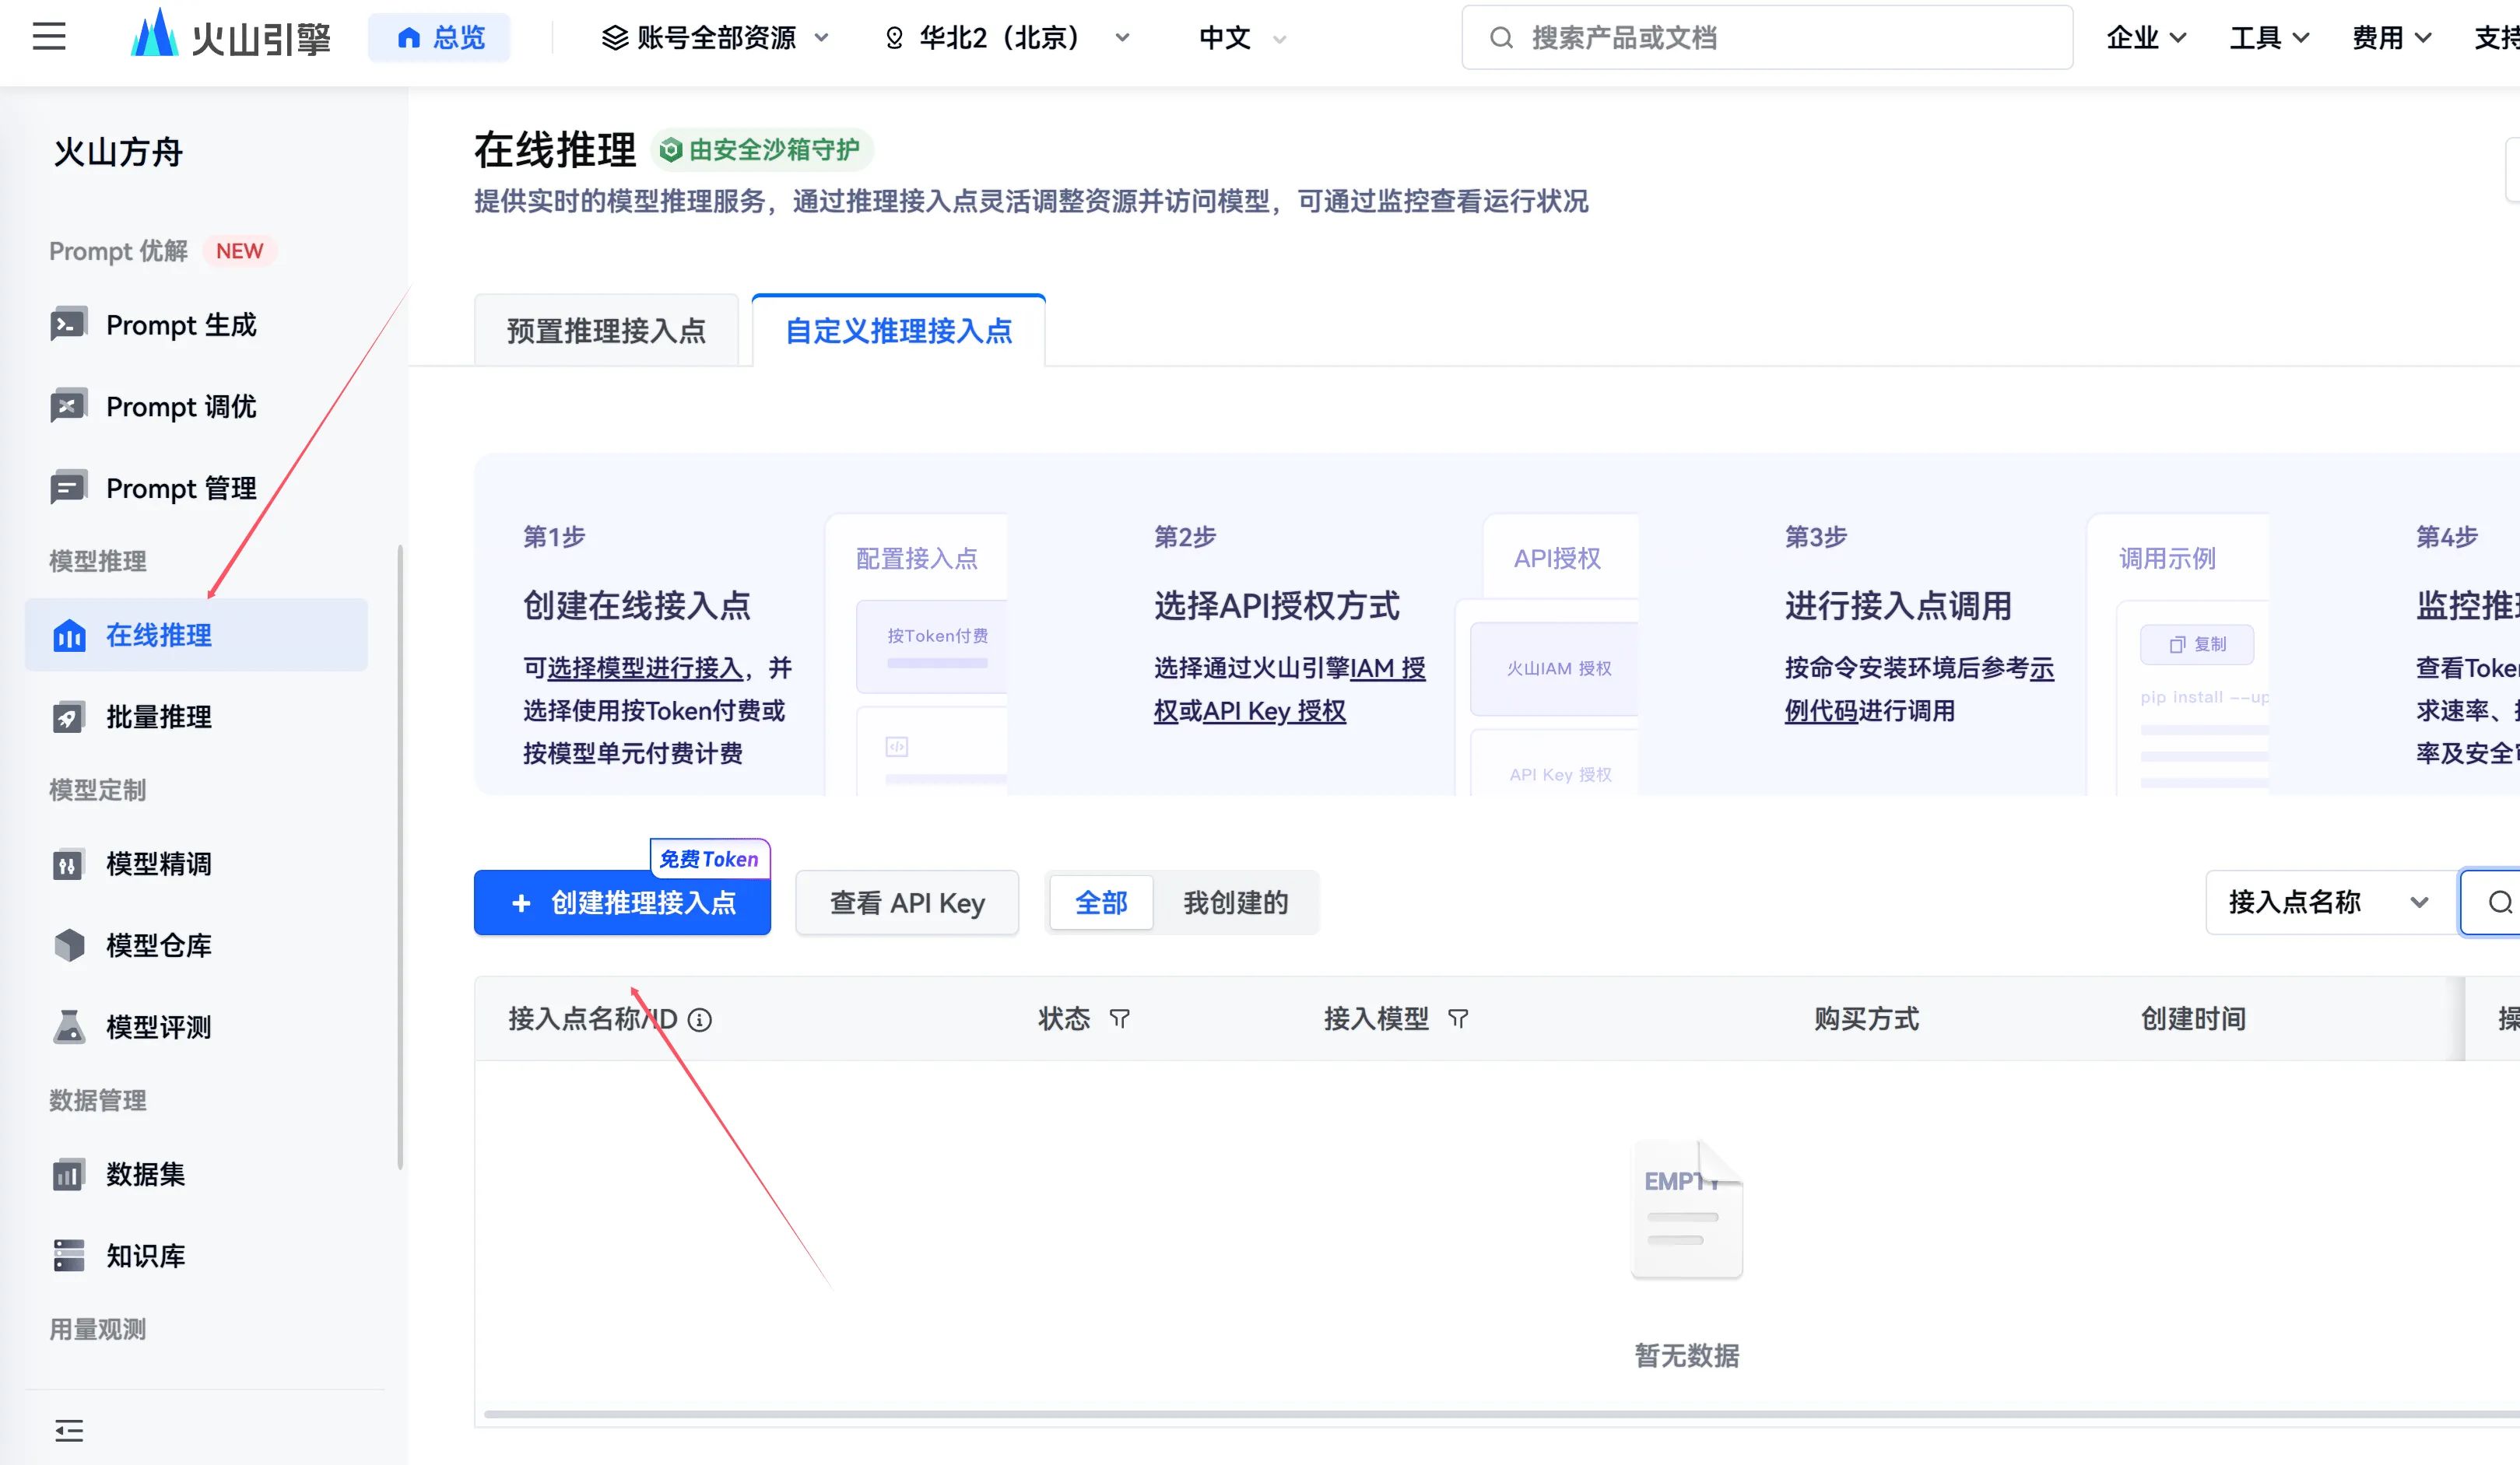Expand the 中文 language dropdown
The height and width of the screenshot is (1465, 2520).
point(1243,38)
